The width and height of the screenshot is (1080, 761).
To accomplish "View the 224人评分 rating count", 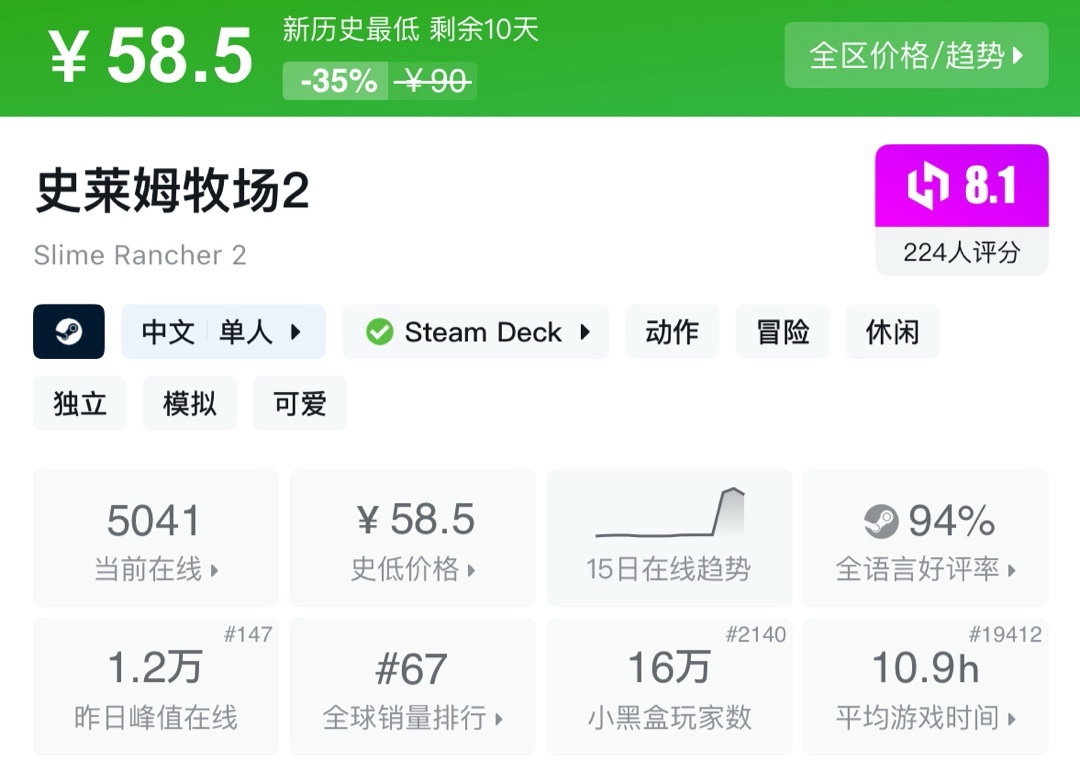I will pyautogui.click(x=961, y=252).
